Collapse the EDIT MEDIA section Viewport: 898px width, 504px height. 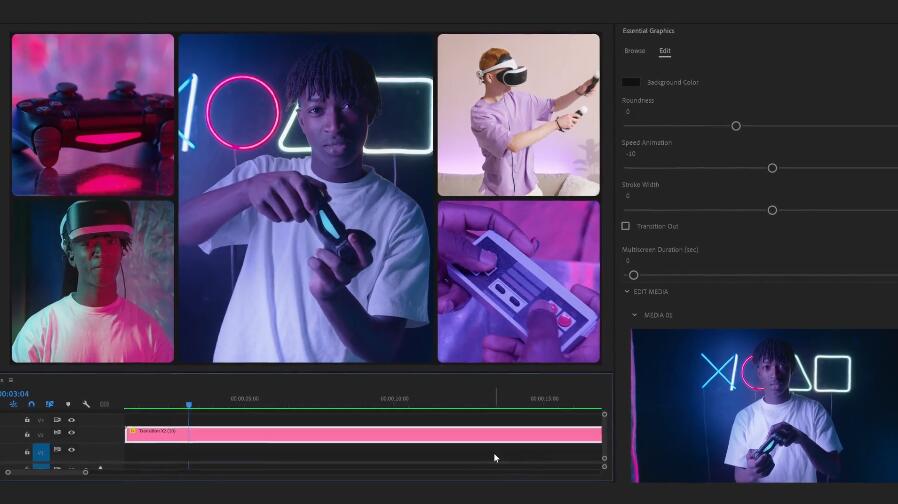627,292
